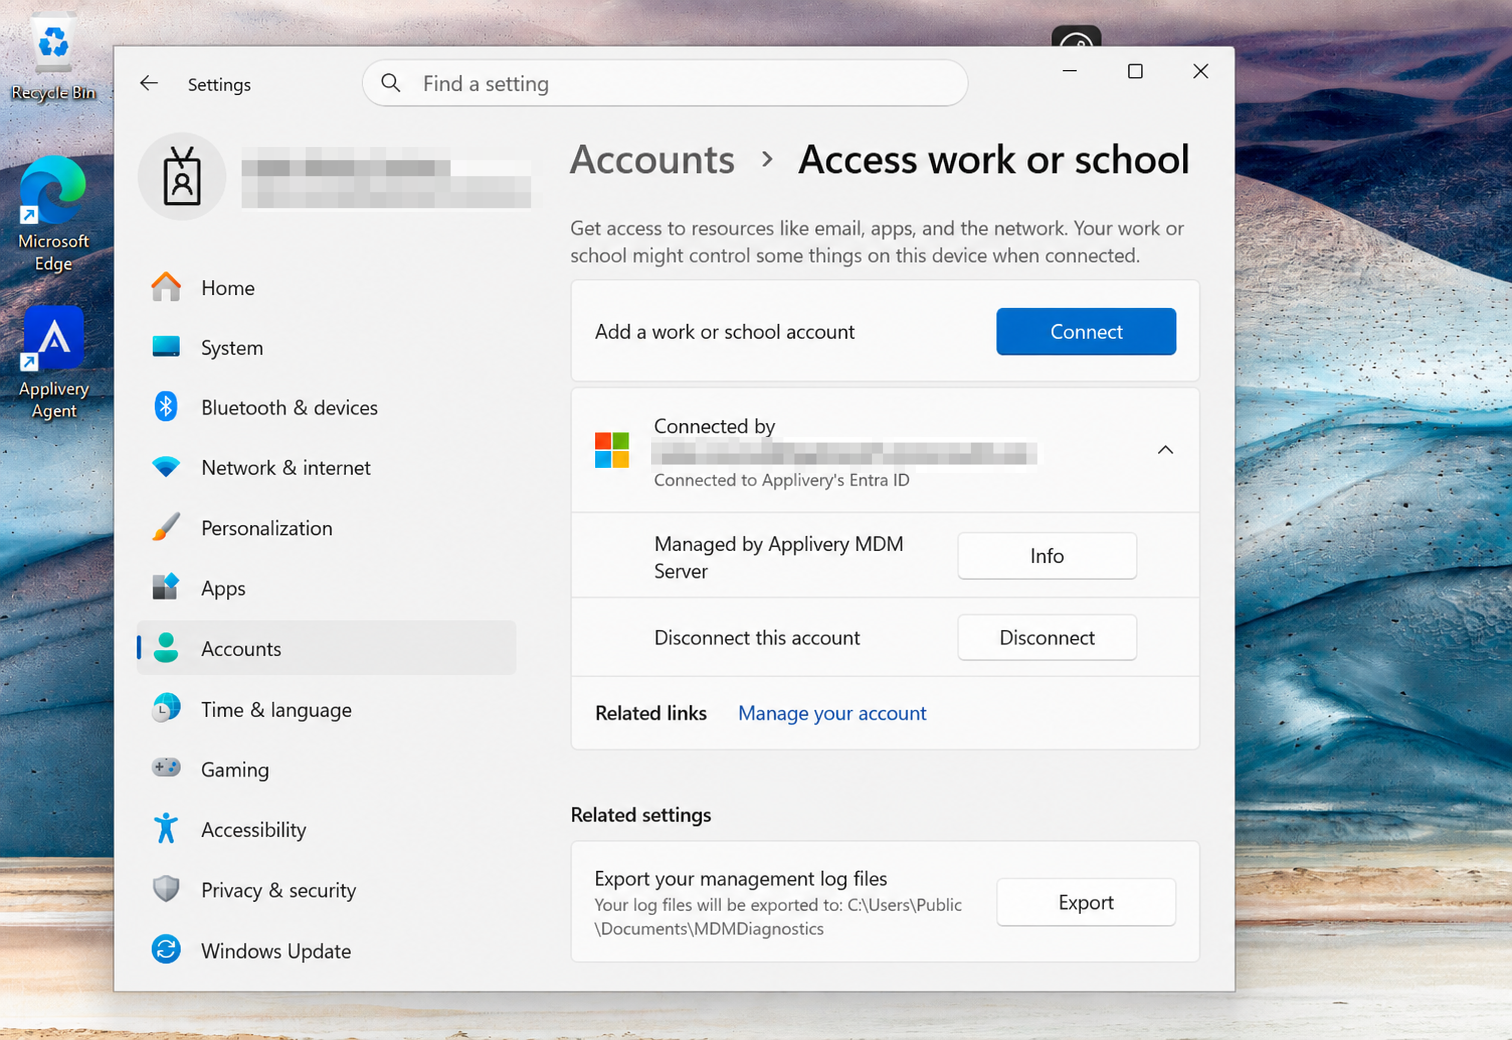
Task: Click the Privacy & security shield icon
Action: [x=166, y=889]
